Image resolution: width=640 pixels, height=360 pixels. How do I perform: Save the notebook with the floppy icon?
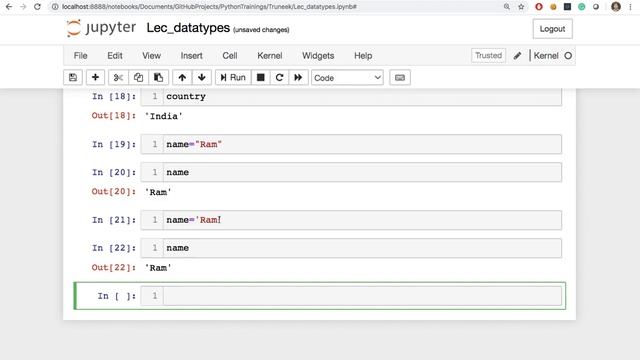coord(73,78)
